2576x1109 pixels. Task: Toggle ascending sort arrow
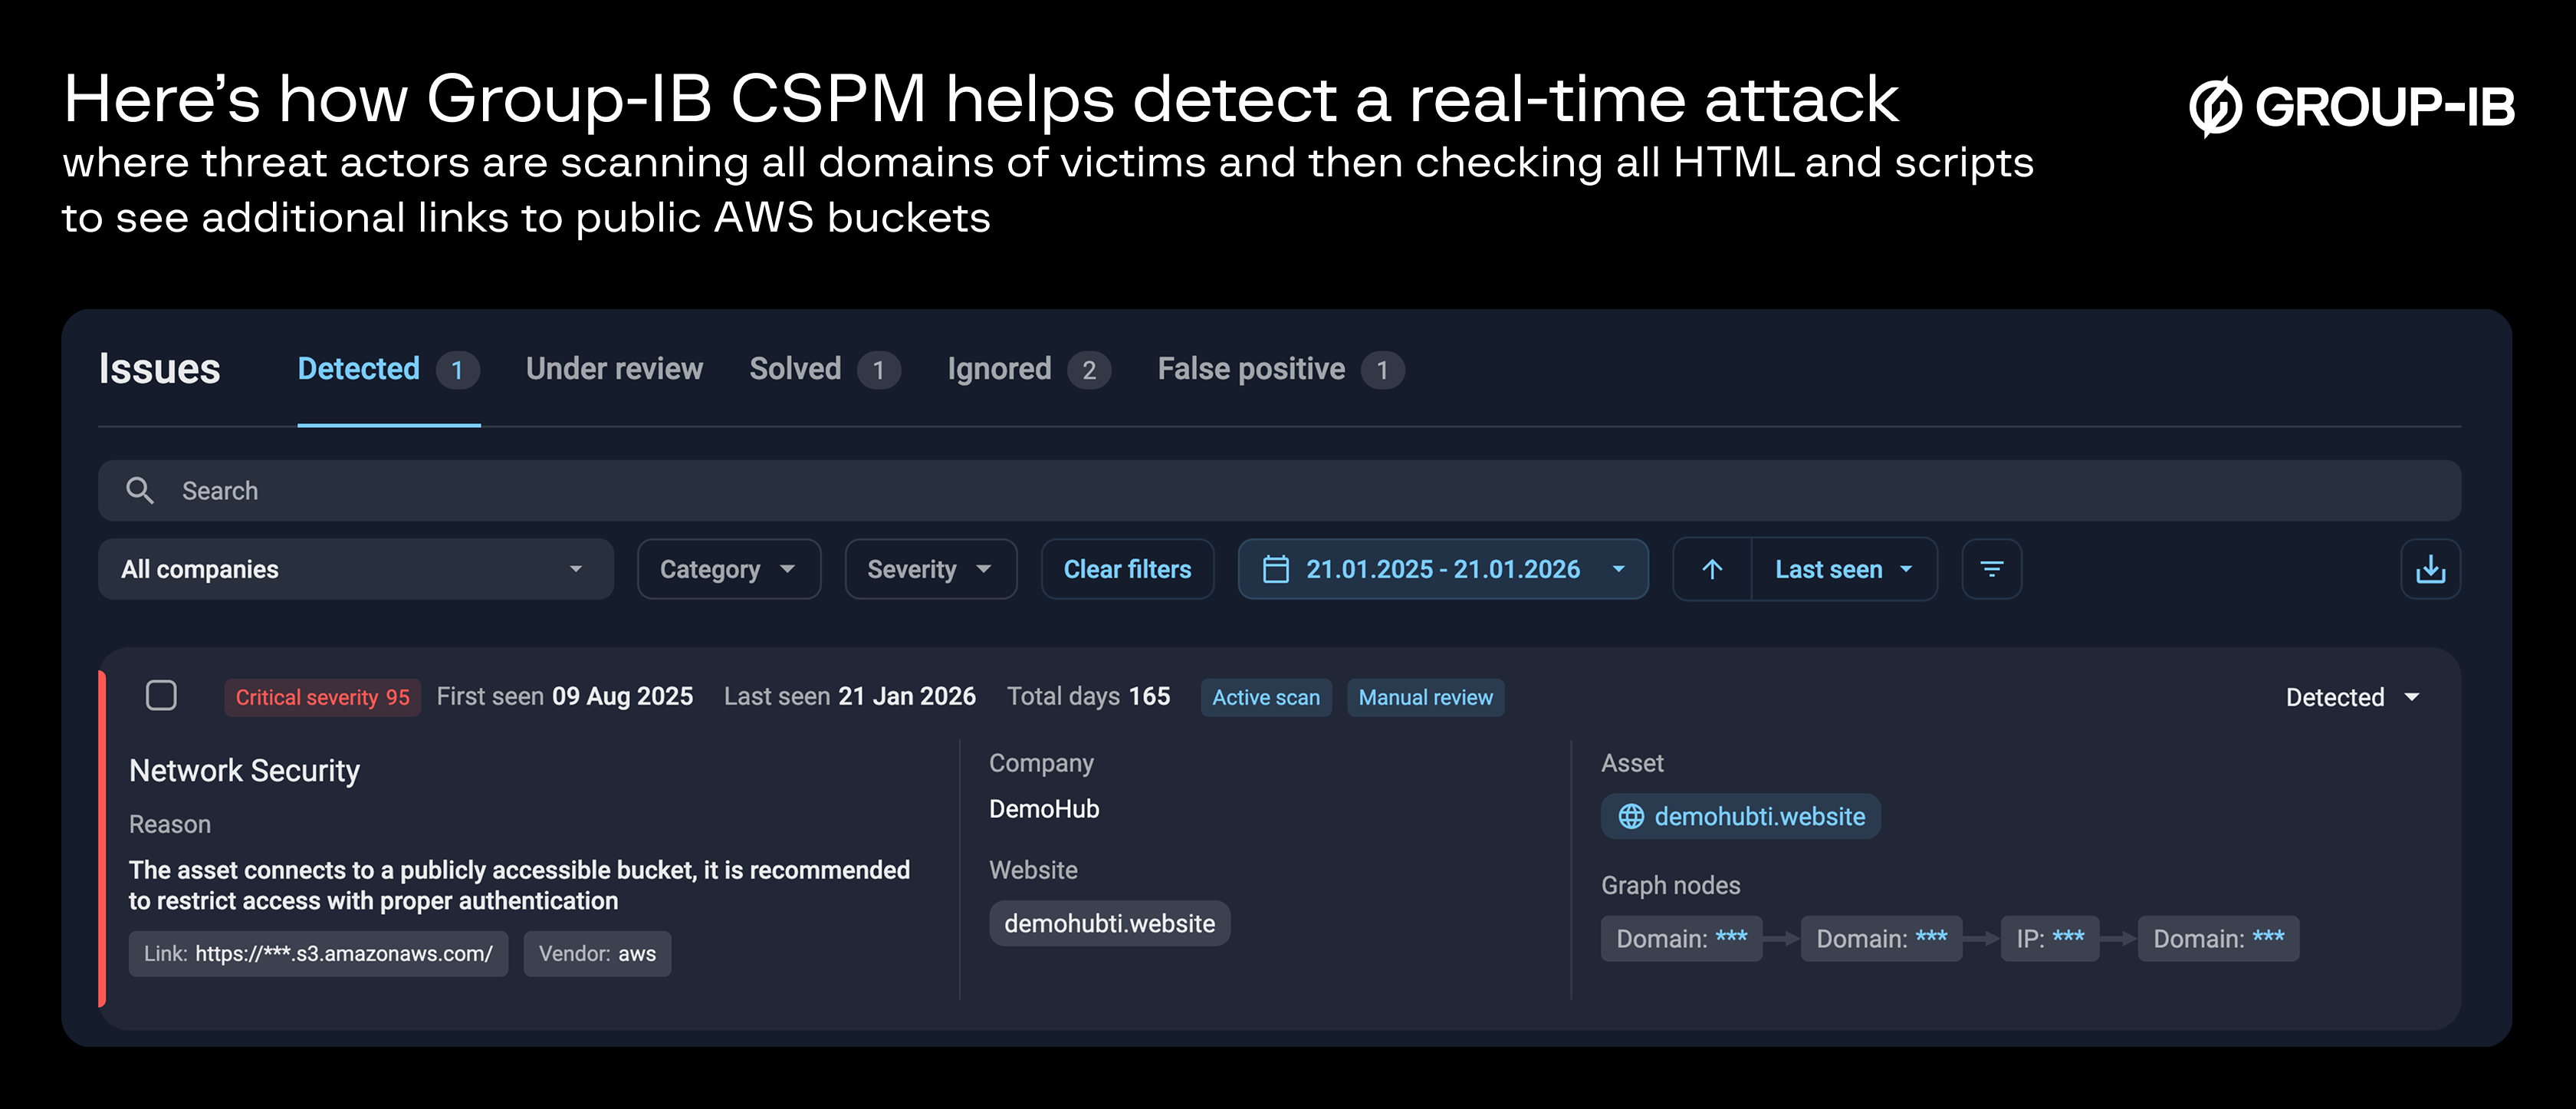1712,569
